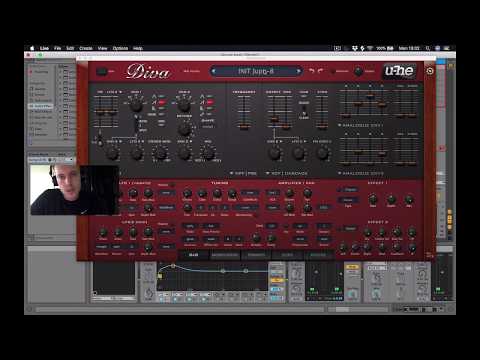Screen dimensions: 480x360
Task: Open the Glide Mode dropdown in Tuning section
Action: pyautogui.click(x=250, y=193)
